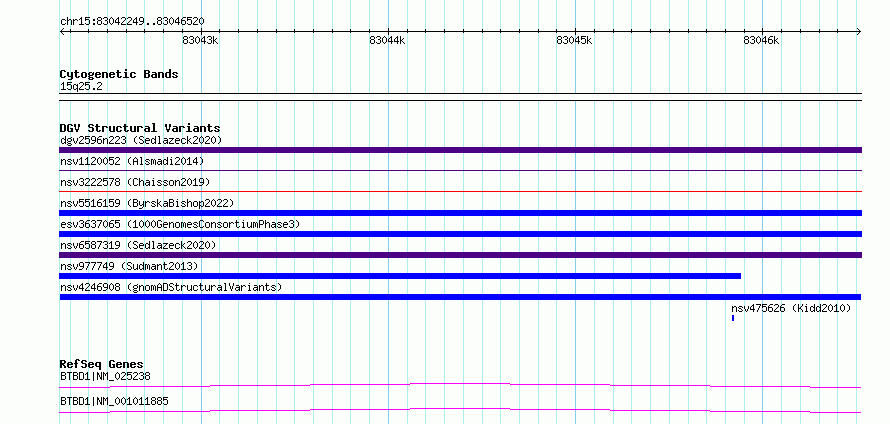Select the magenta BTBD1 NM_001011885 gene line
Image resolution: width=890 pixels, height=424 pixels.
point(460,410)
